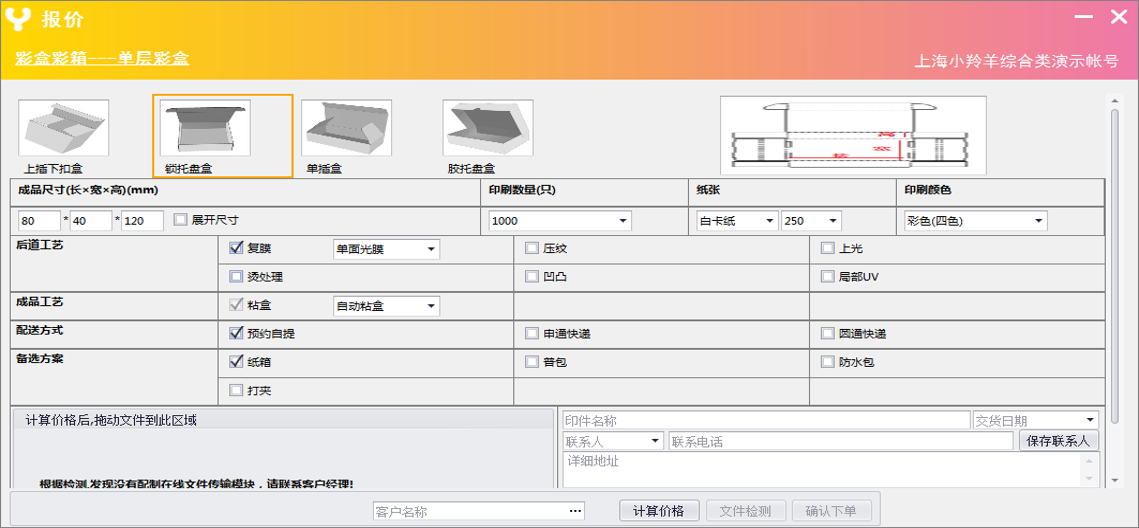1139x528 pixels.
Task: Open the 印刷颜色 dropdown showing 彩色(四色)
Action: [x=1038, y=221]
